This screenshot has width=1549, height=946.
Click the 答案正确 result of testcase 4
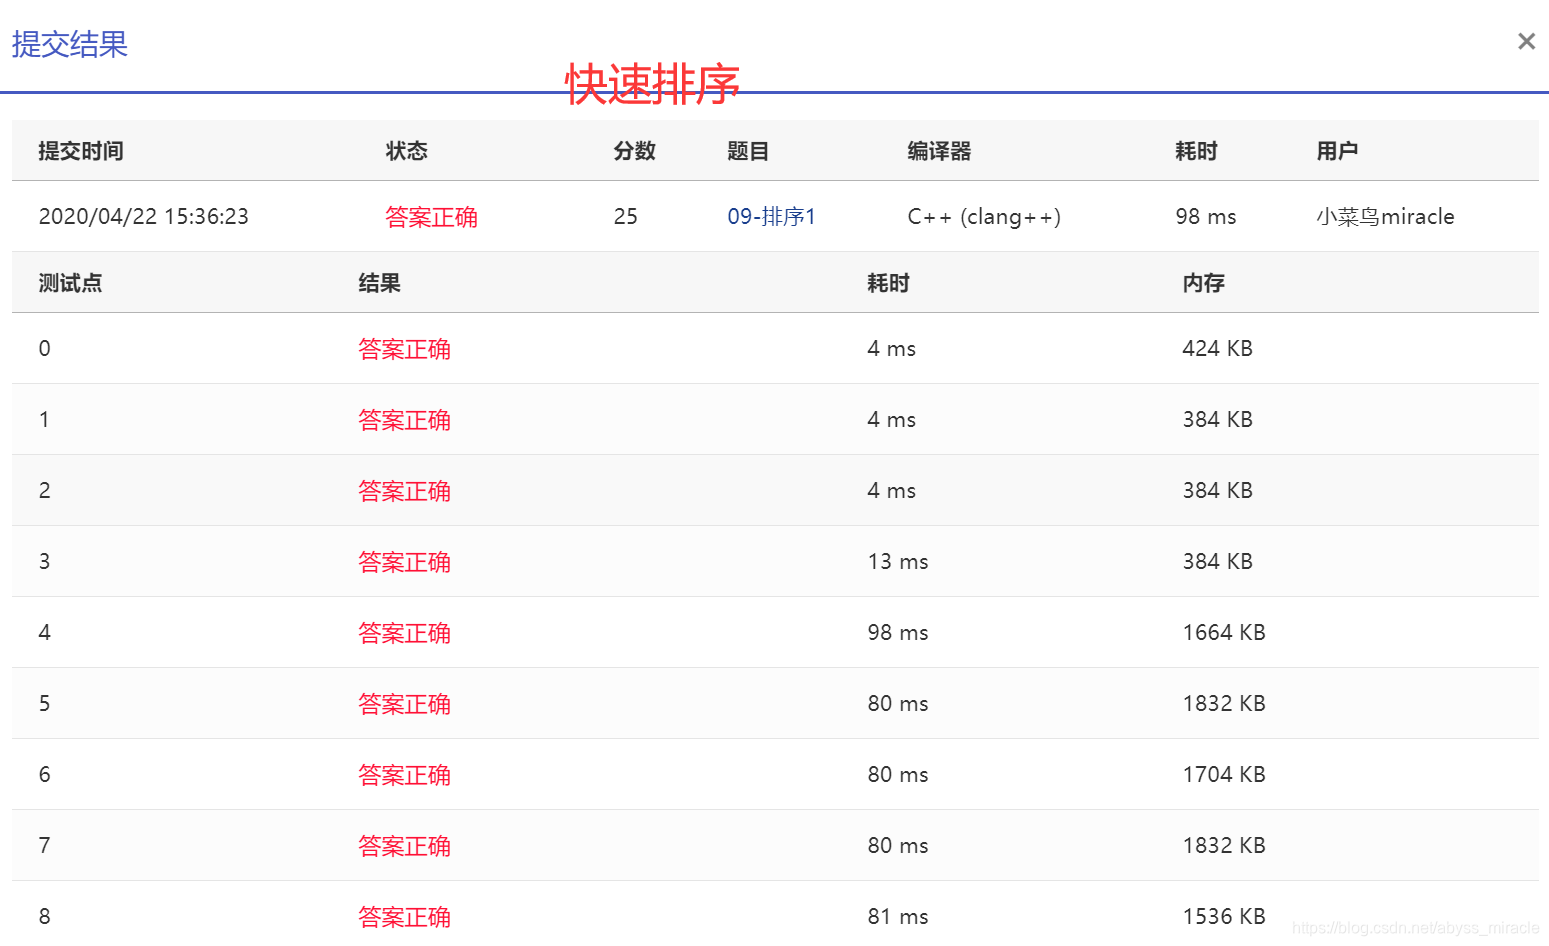[x=404, y=632]
